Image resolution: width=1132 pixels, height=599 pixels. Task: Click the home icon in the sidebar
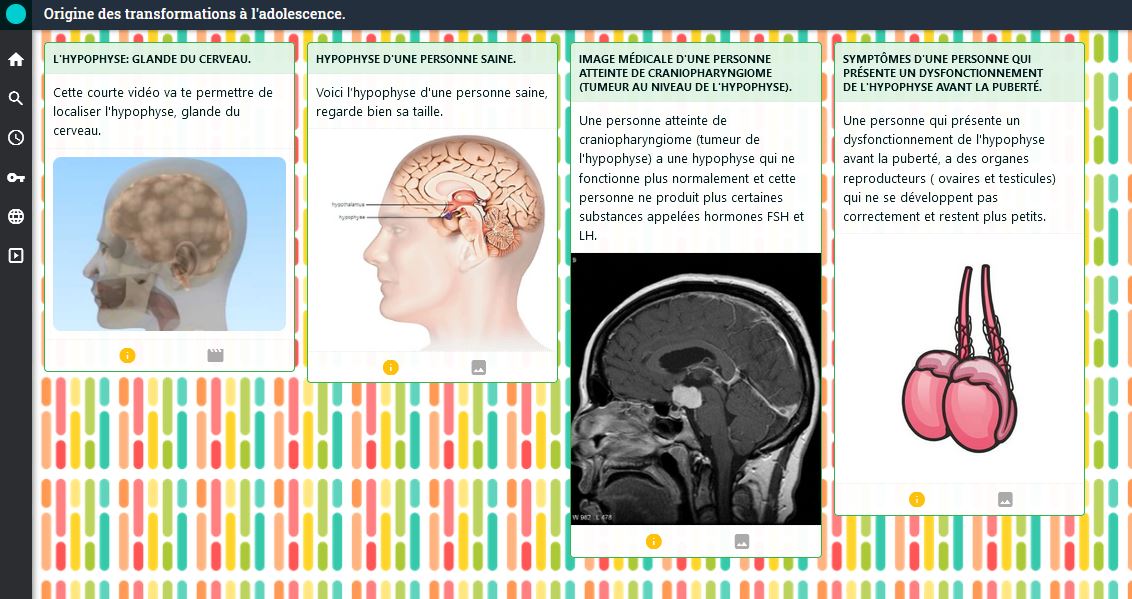[16, 59]
